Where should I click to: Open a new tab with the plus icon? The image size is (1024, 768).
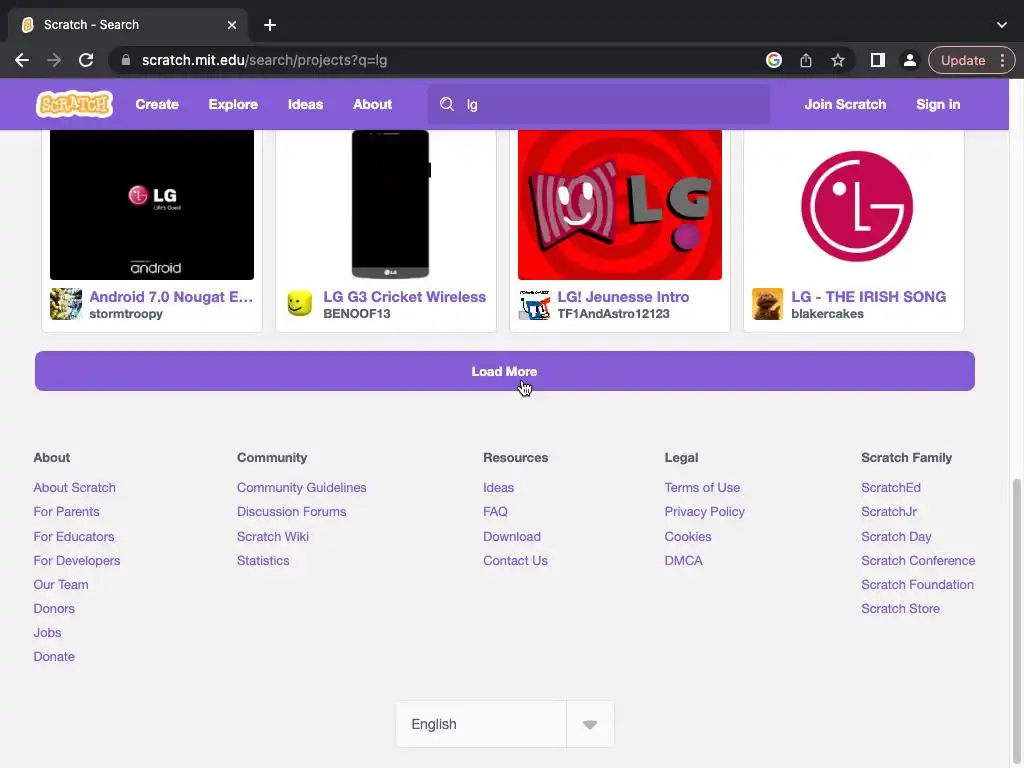coord(270,25)
